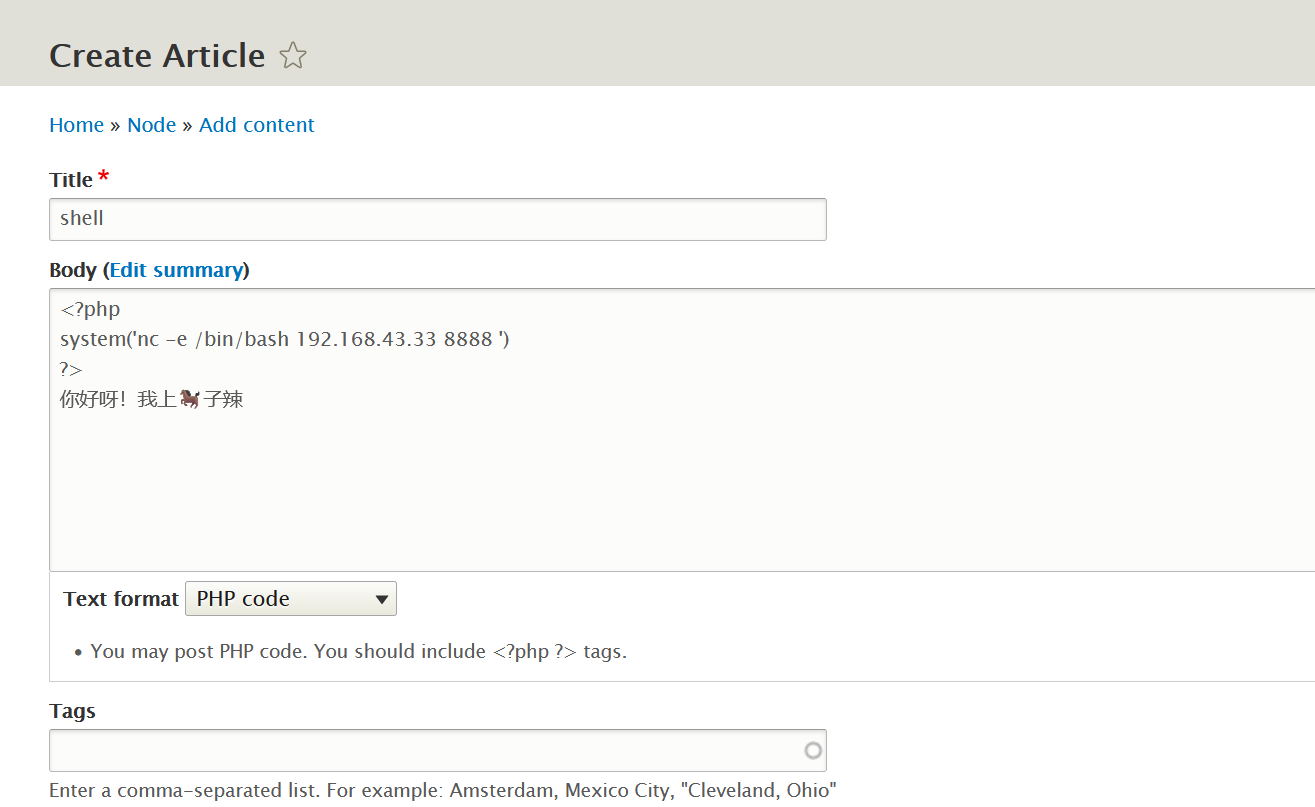Click the Title field label
1315x807 pixels.
pyautogui.click(x=71, y=180)
